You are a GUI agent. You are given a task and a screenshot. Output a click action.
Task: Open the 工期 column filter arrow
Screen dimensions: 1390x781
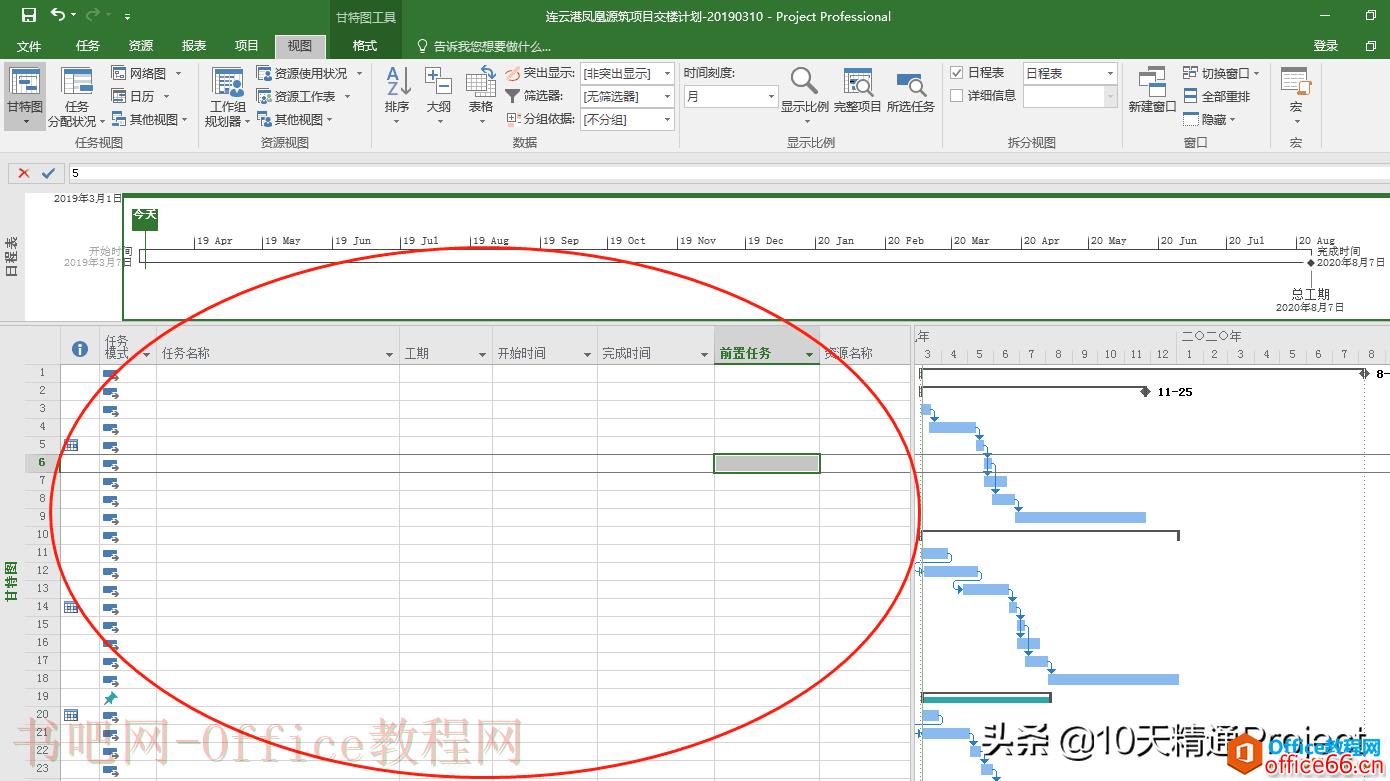click(482, 355)
